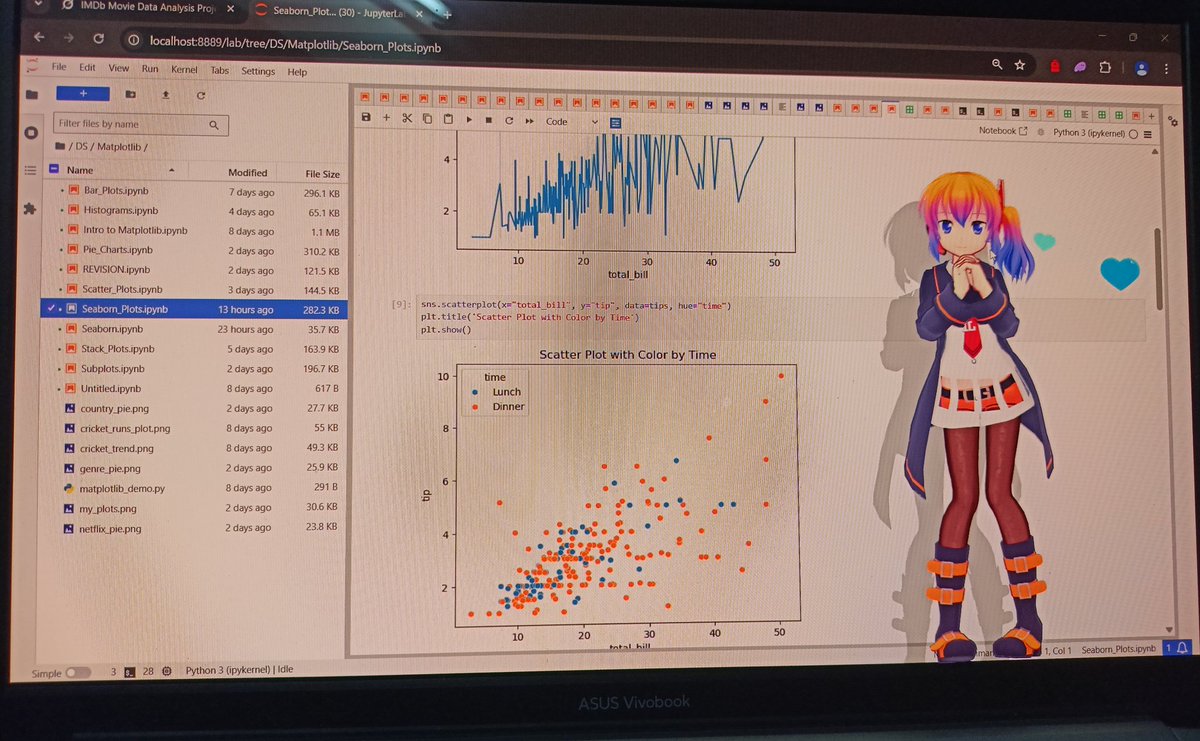Cut selected cell with scissors icon
The image size is (1200, 741).
coord(407,119)
